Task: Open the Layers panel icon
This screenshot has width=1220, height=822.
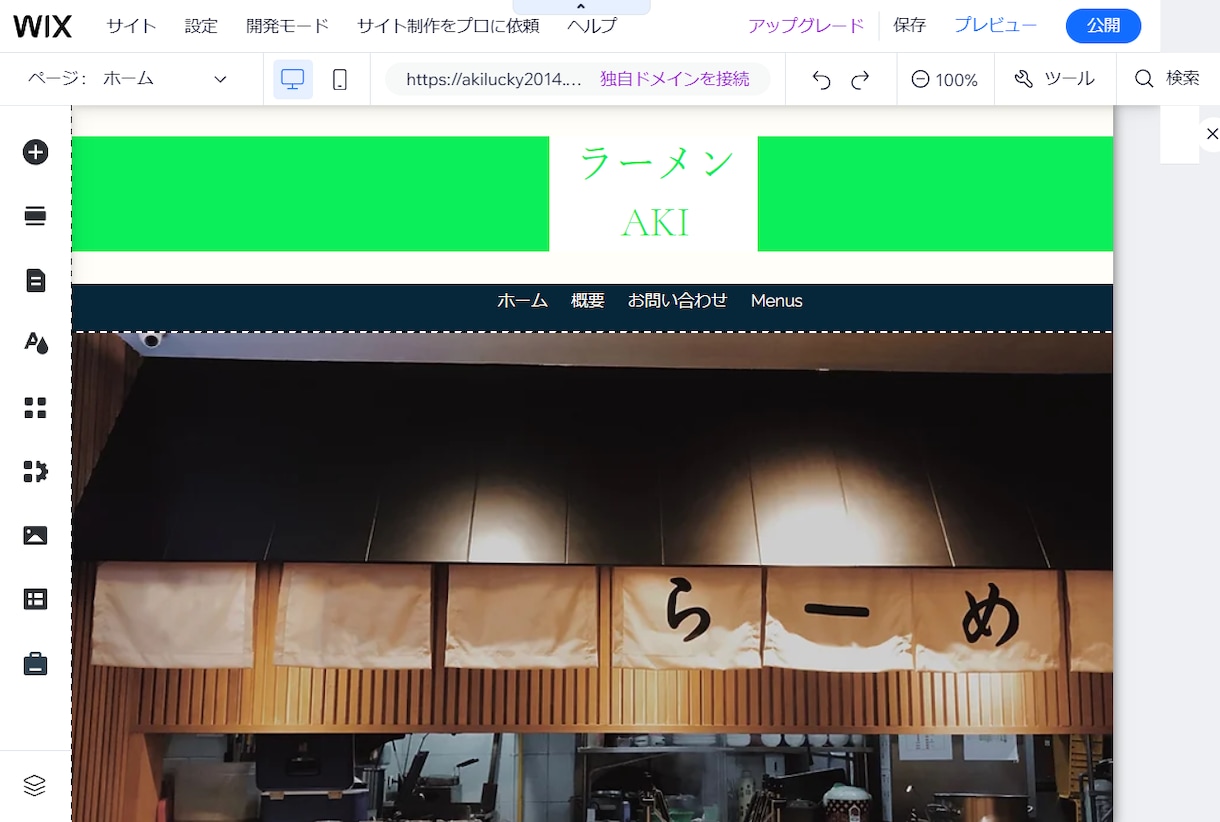Action: click(x=35, y=785)
